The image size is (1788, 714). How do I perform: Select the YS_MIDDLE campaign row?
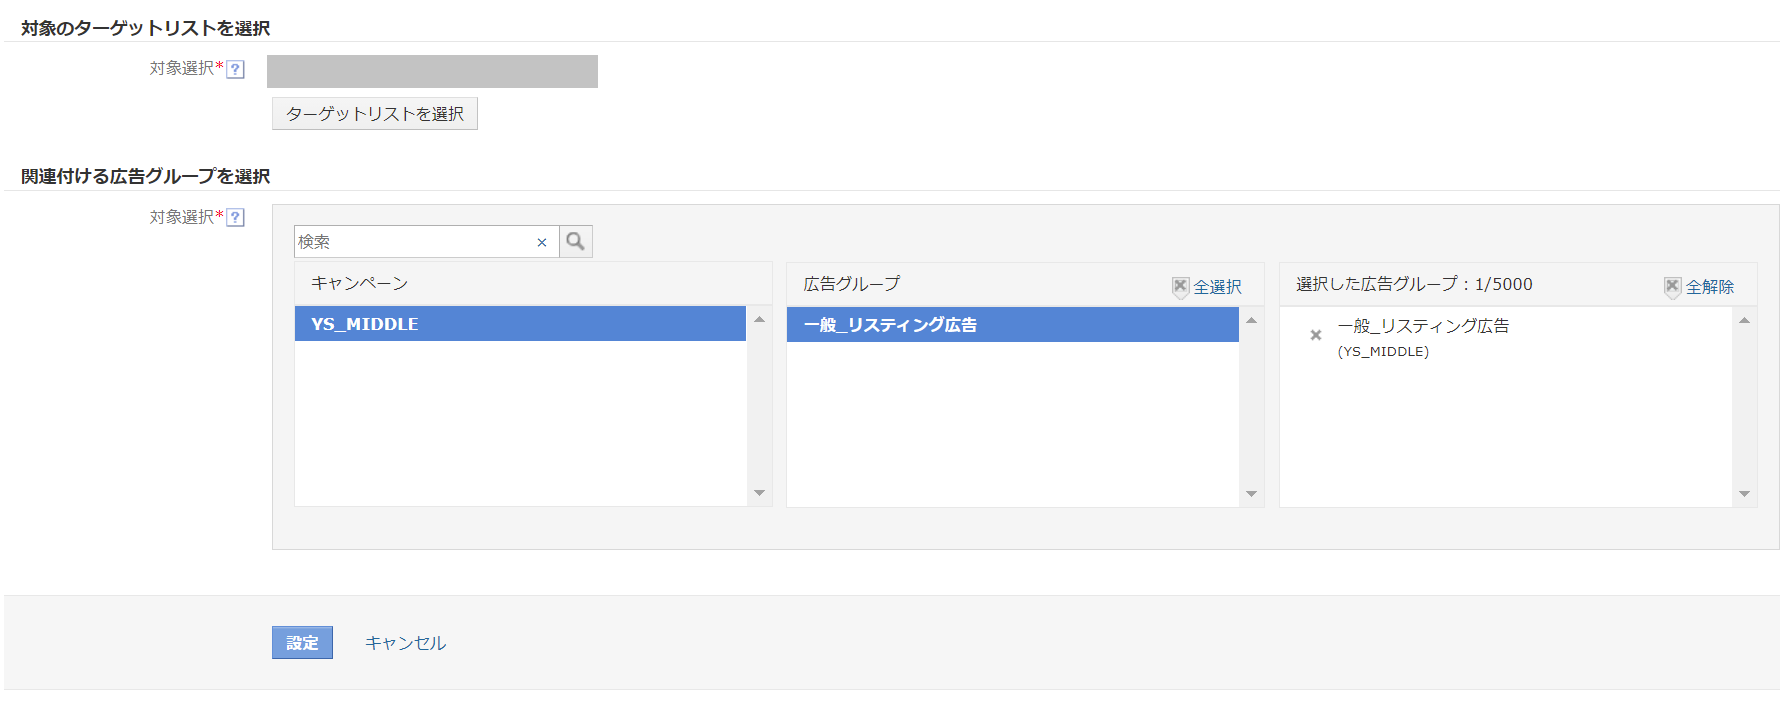coord(520,324)
